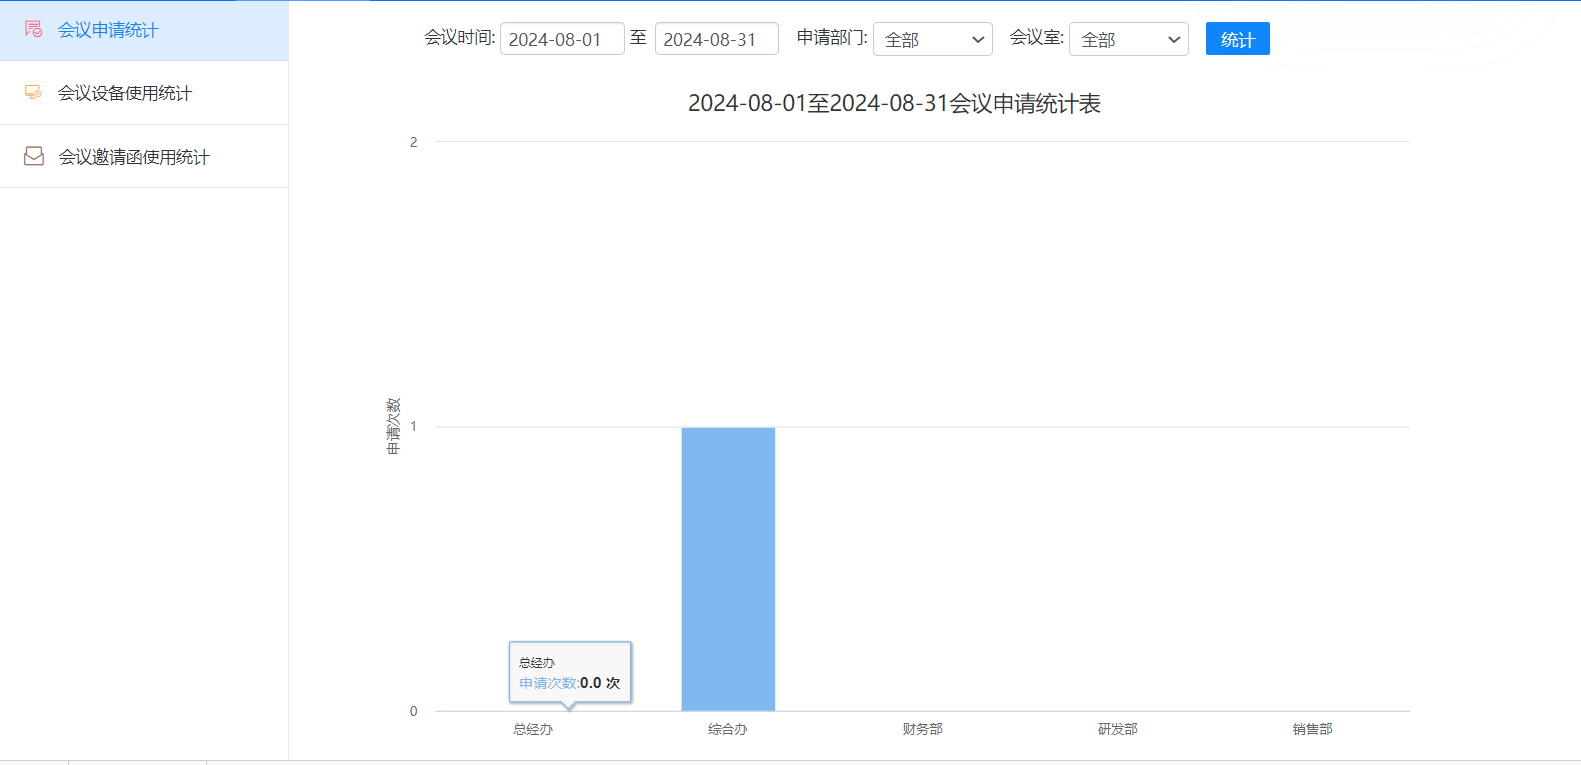Click the 会议邀请函使用统计 envelope icon
This screenshot has width=1581, height=765.
(34, 157)
